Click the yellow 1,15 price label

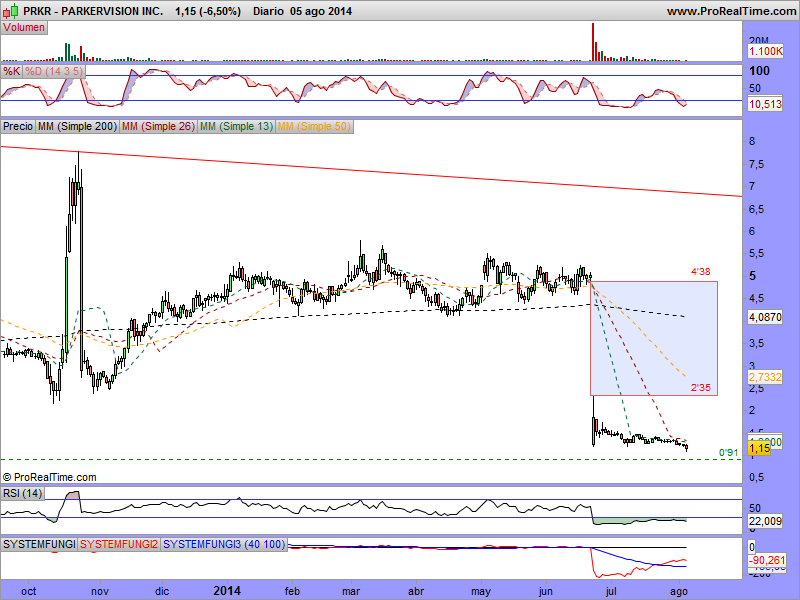[759, 448]
